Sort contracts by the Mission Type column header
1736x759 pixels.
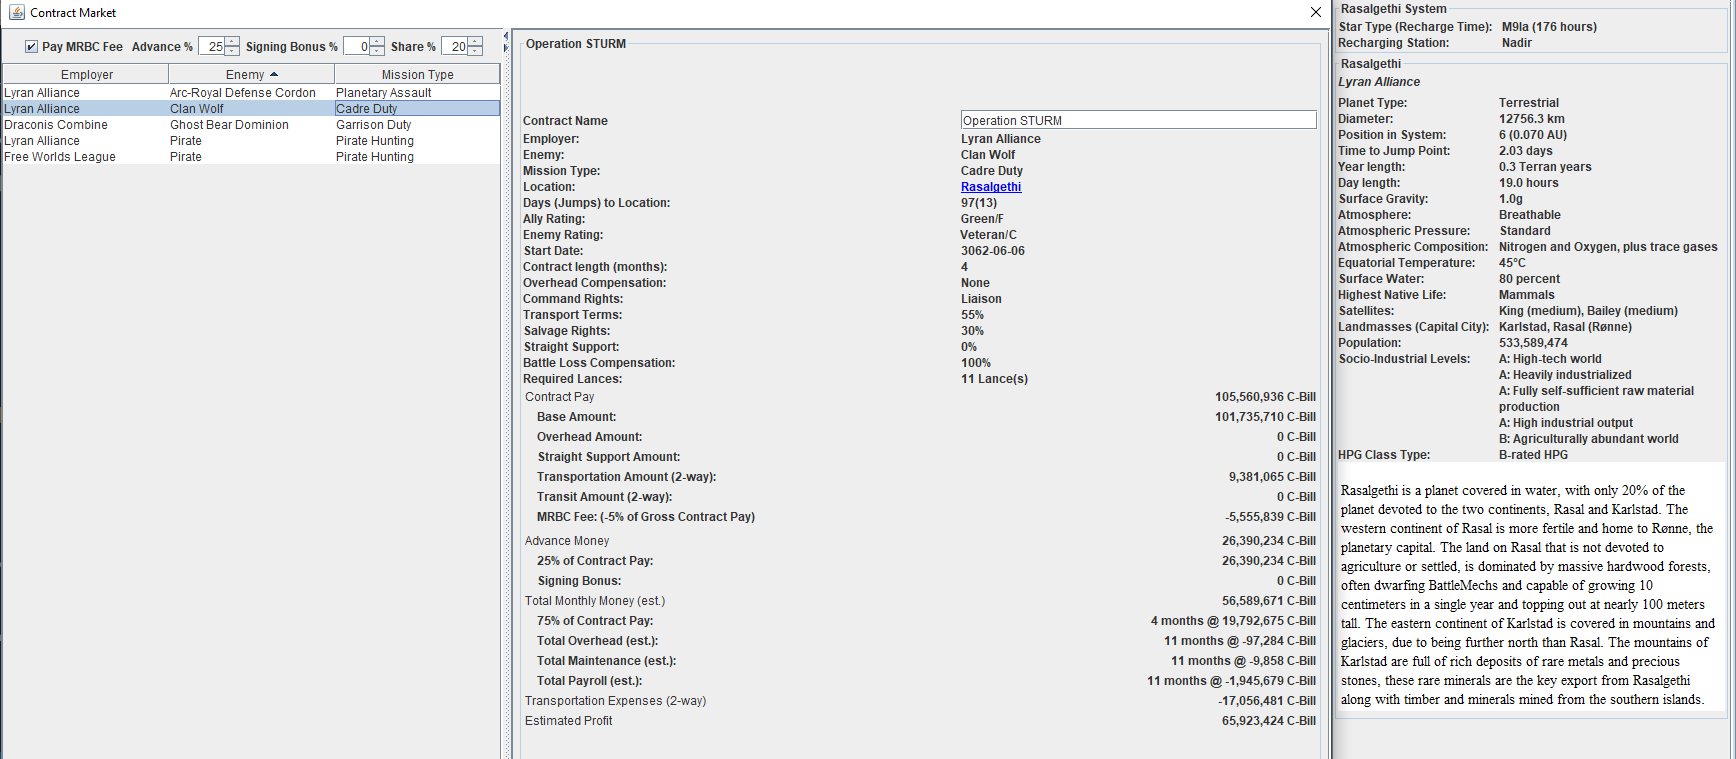(417, 74)
